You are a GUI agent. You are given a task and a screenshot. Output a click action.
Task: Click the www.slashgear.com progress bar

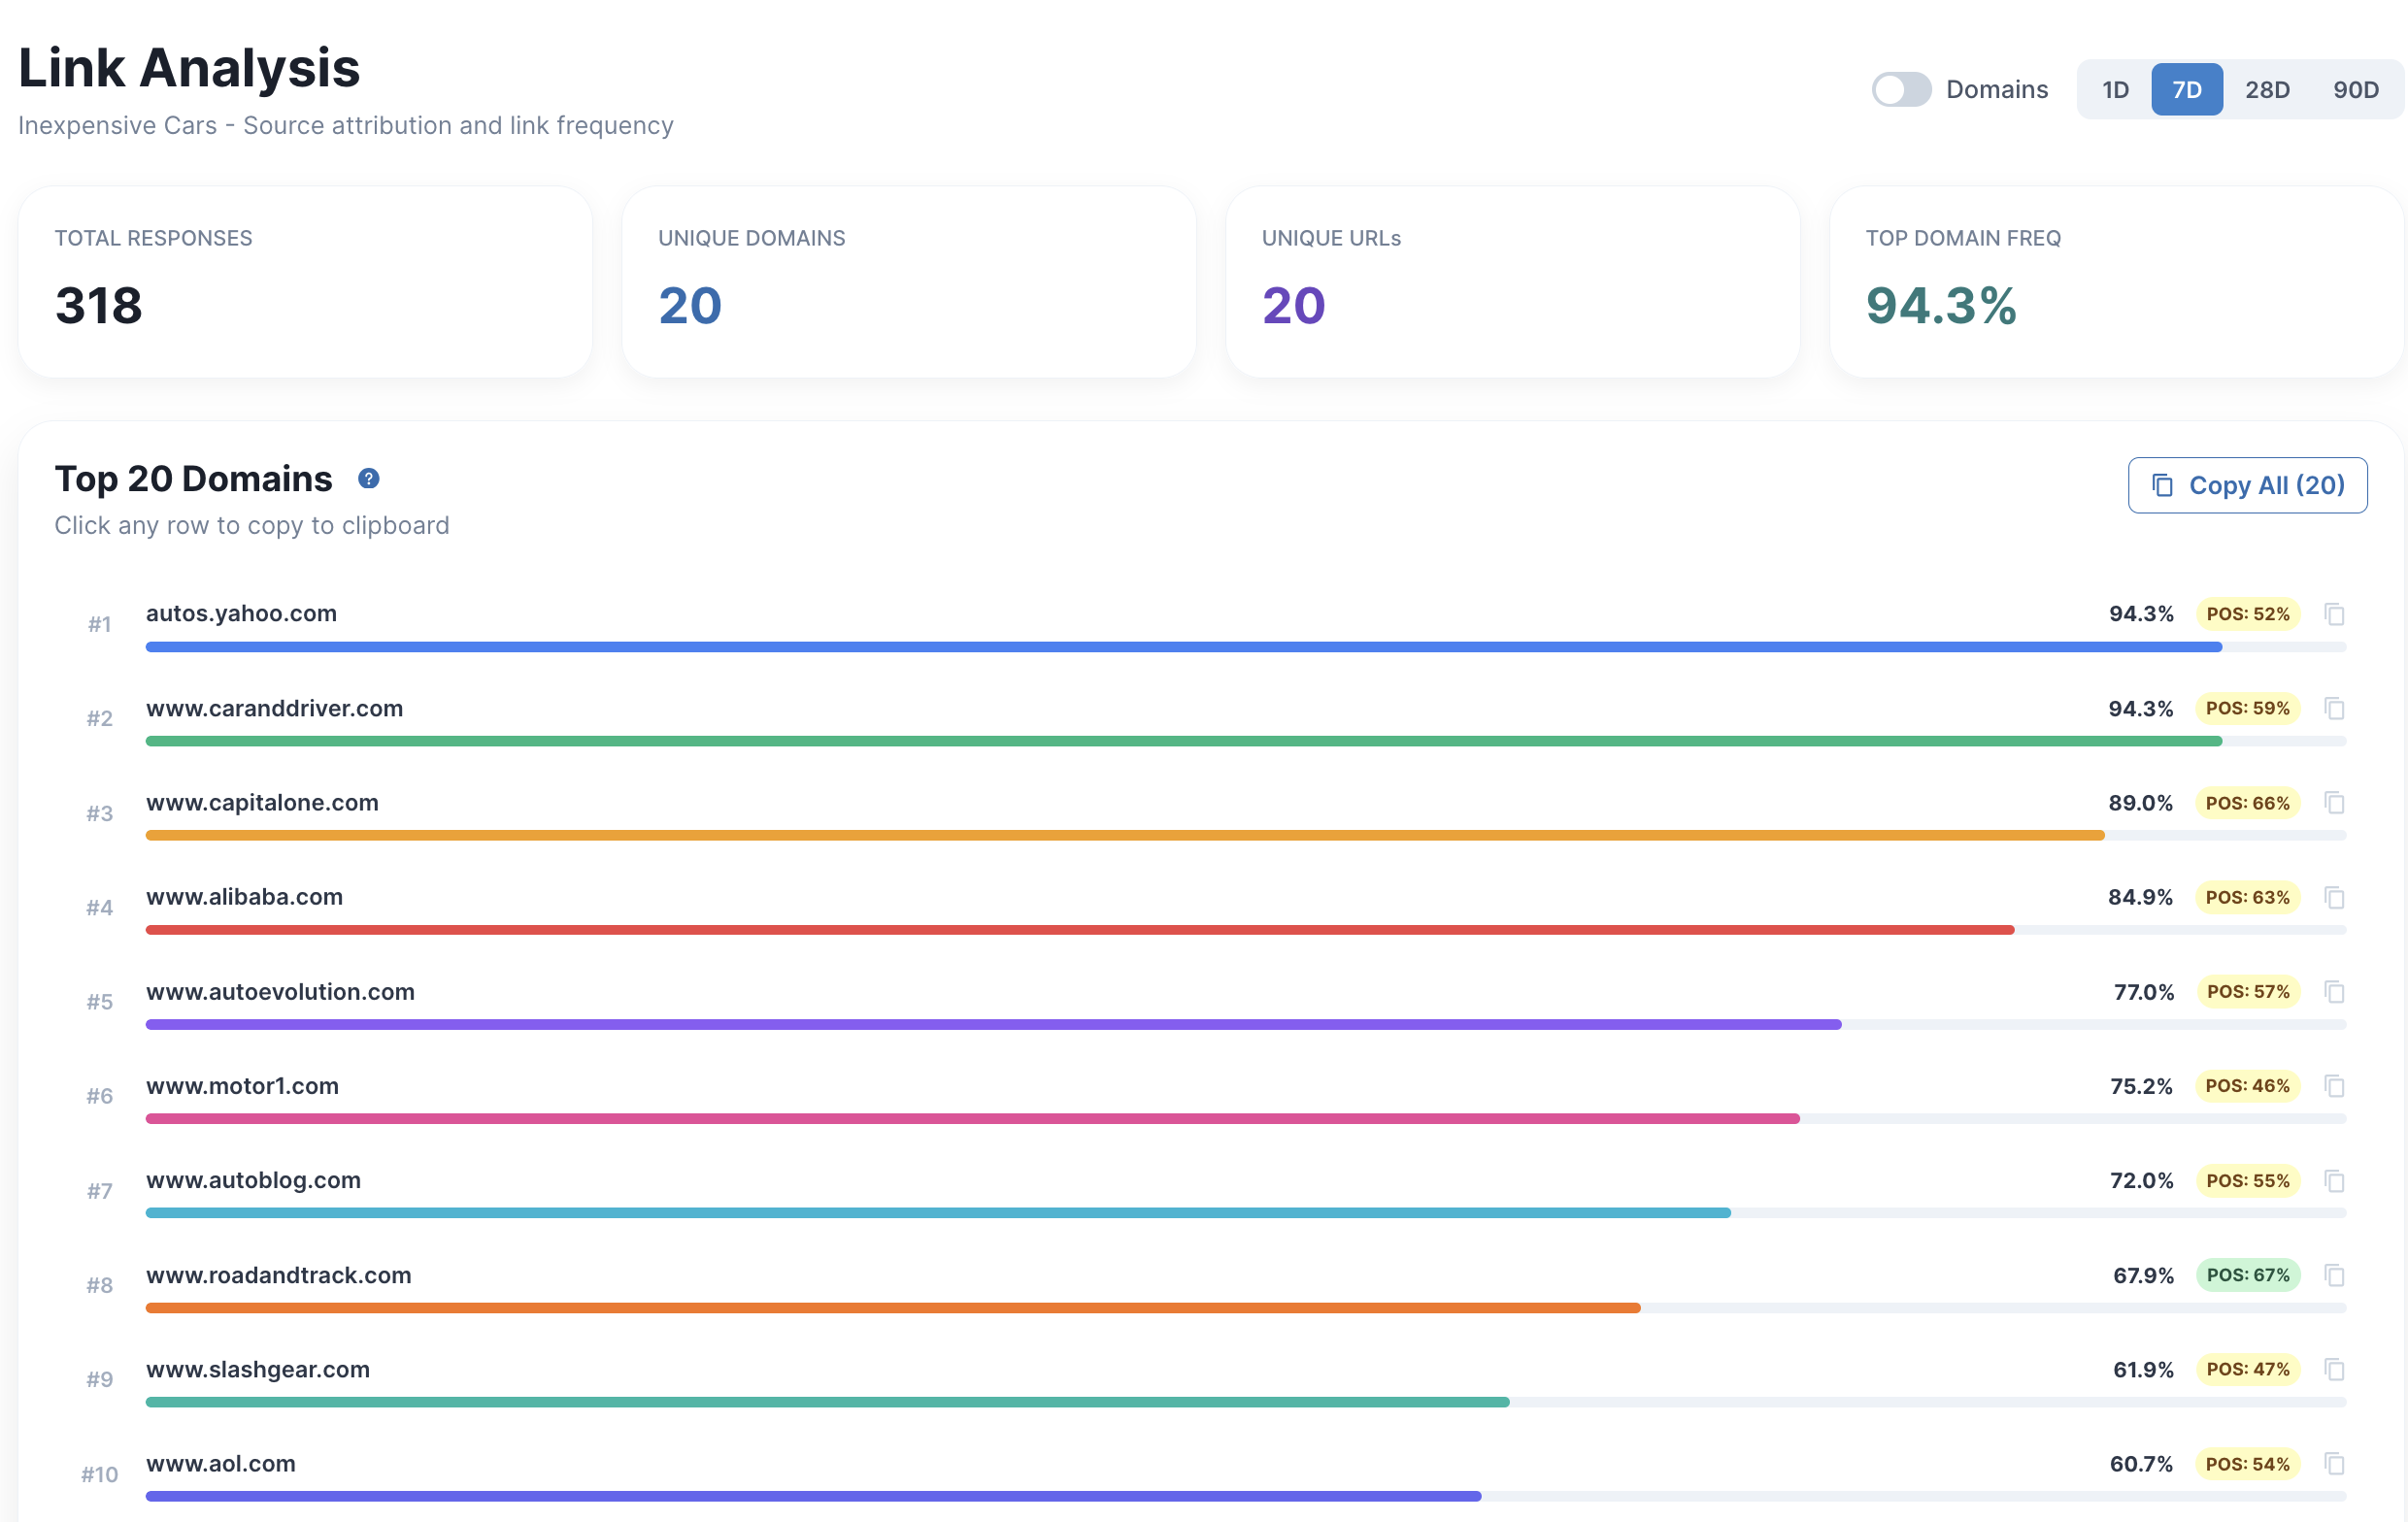click(827, 1402)
